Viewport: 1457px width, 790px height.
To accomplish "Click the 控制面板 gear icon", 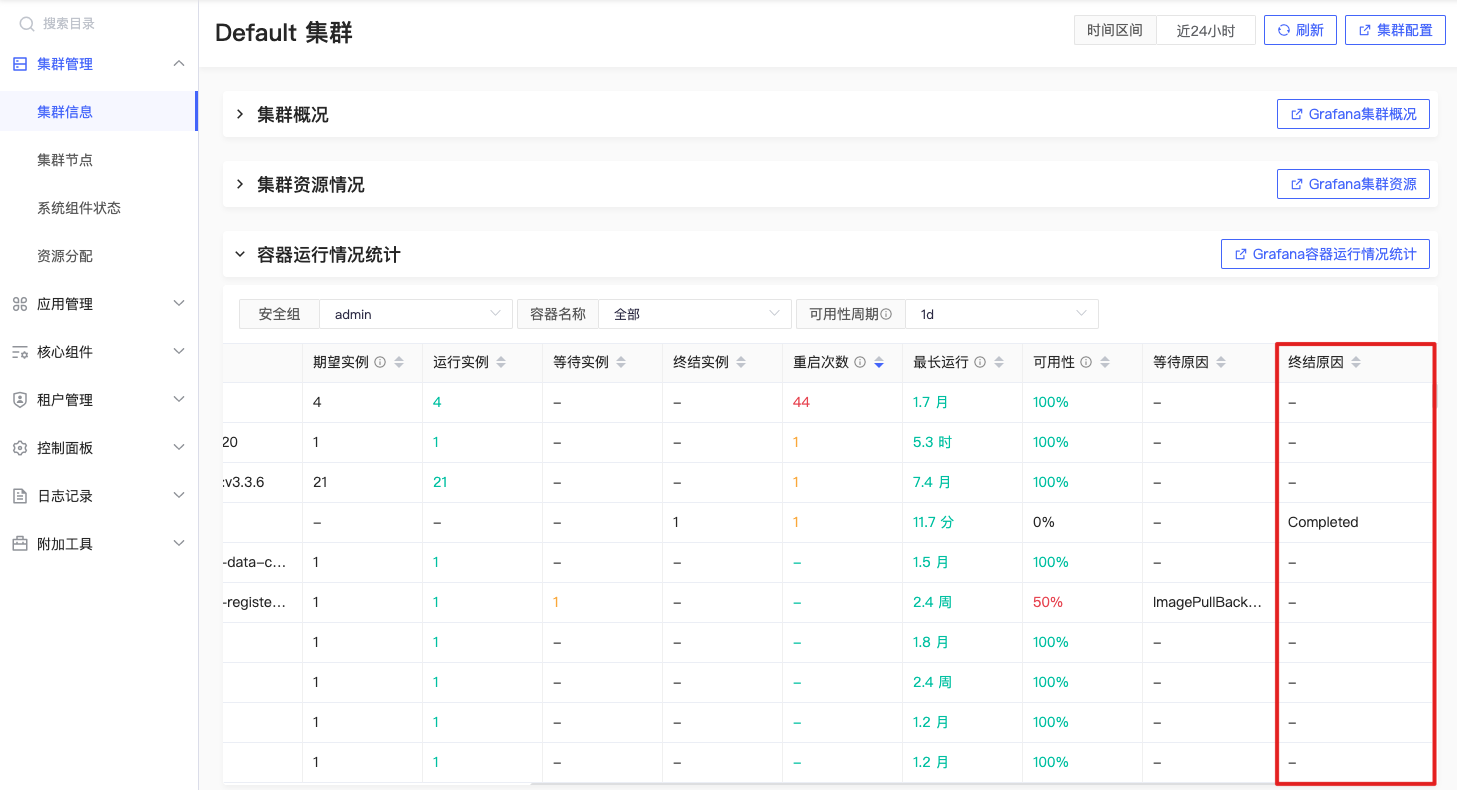I will tap(19, 448).
